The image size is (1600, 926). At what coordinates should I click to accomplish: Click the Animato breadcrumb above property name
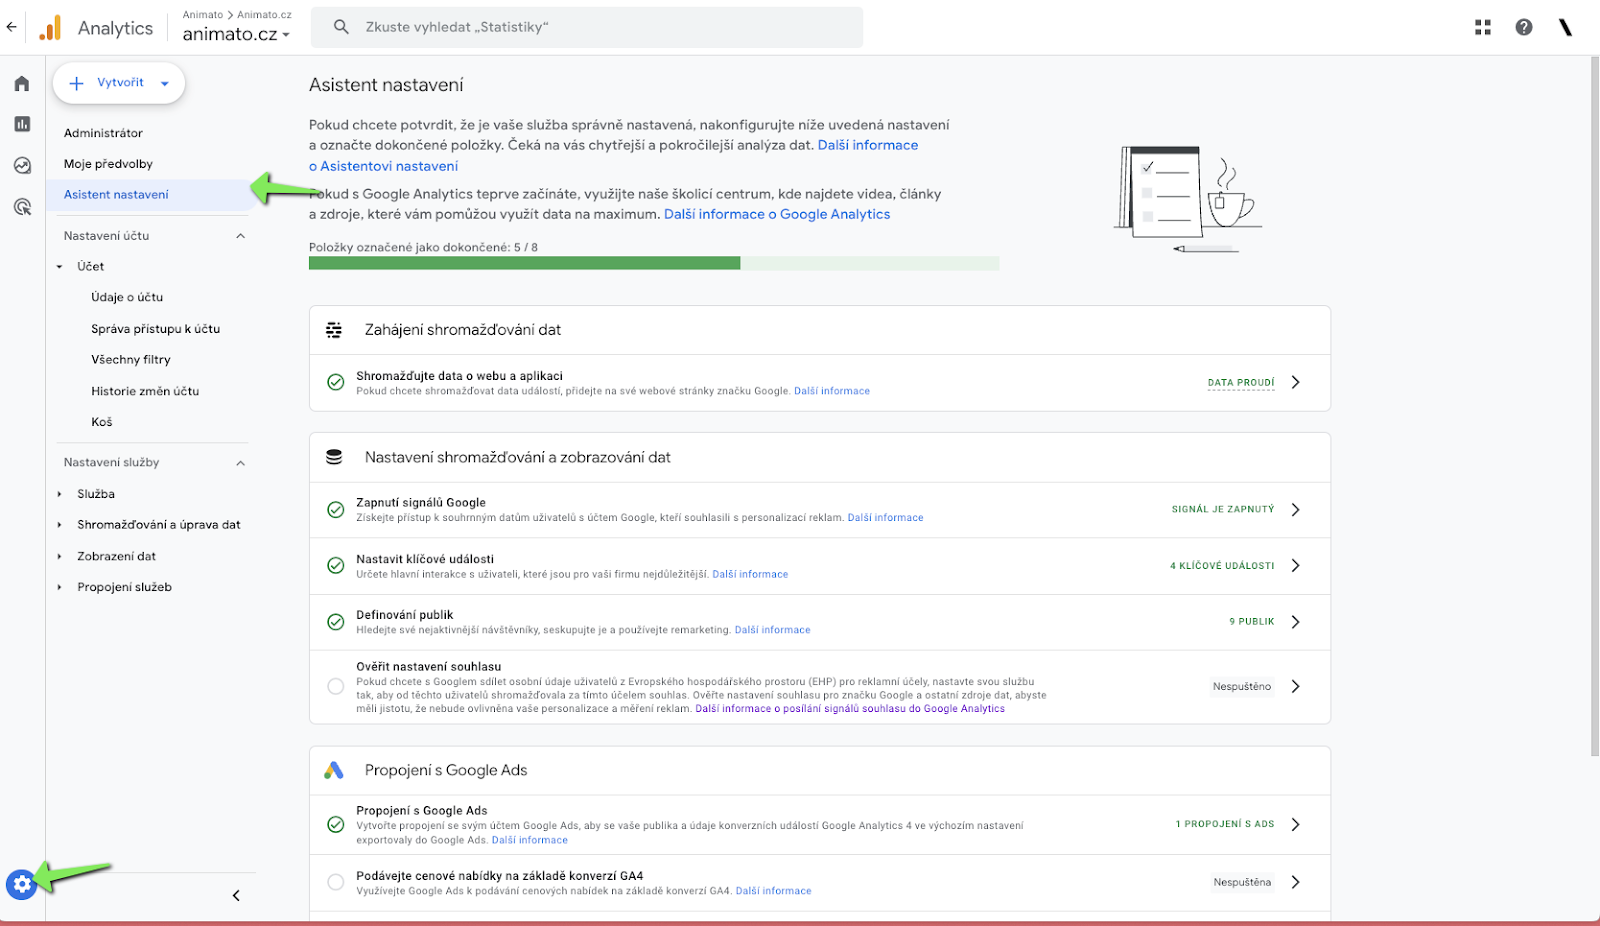[203, 15]
